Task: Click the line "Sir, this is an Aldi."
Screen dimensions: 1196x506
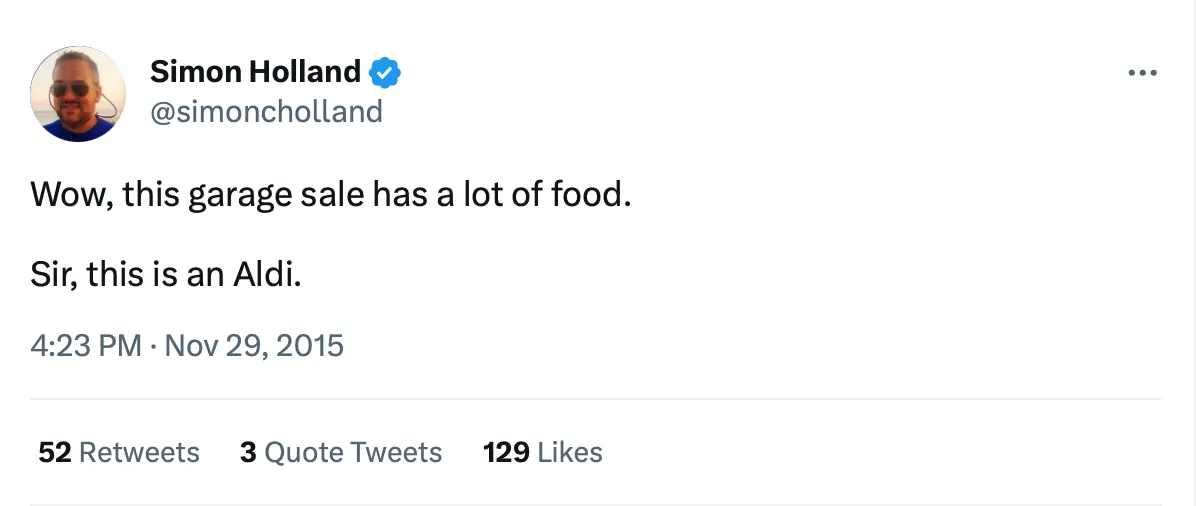Action: tap(166, 273)
